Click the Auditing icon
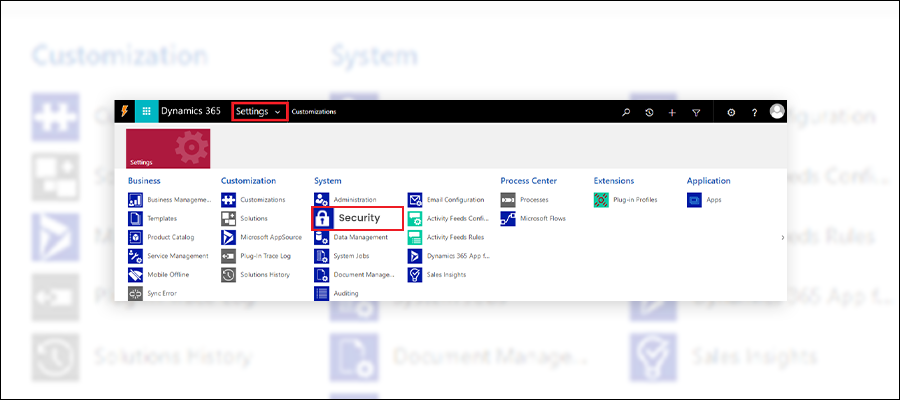 point(321,293)
